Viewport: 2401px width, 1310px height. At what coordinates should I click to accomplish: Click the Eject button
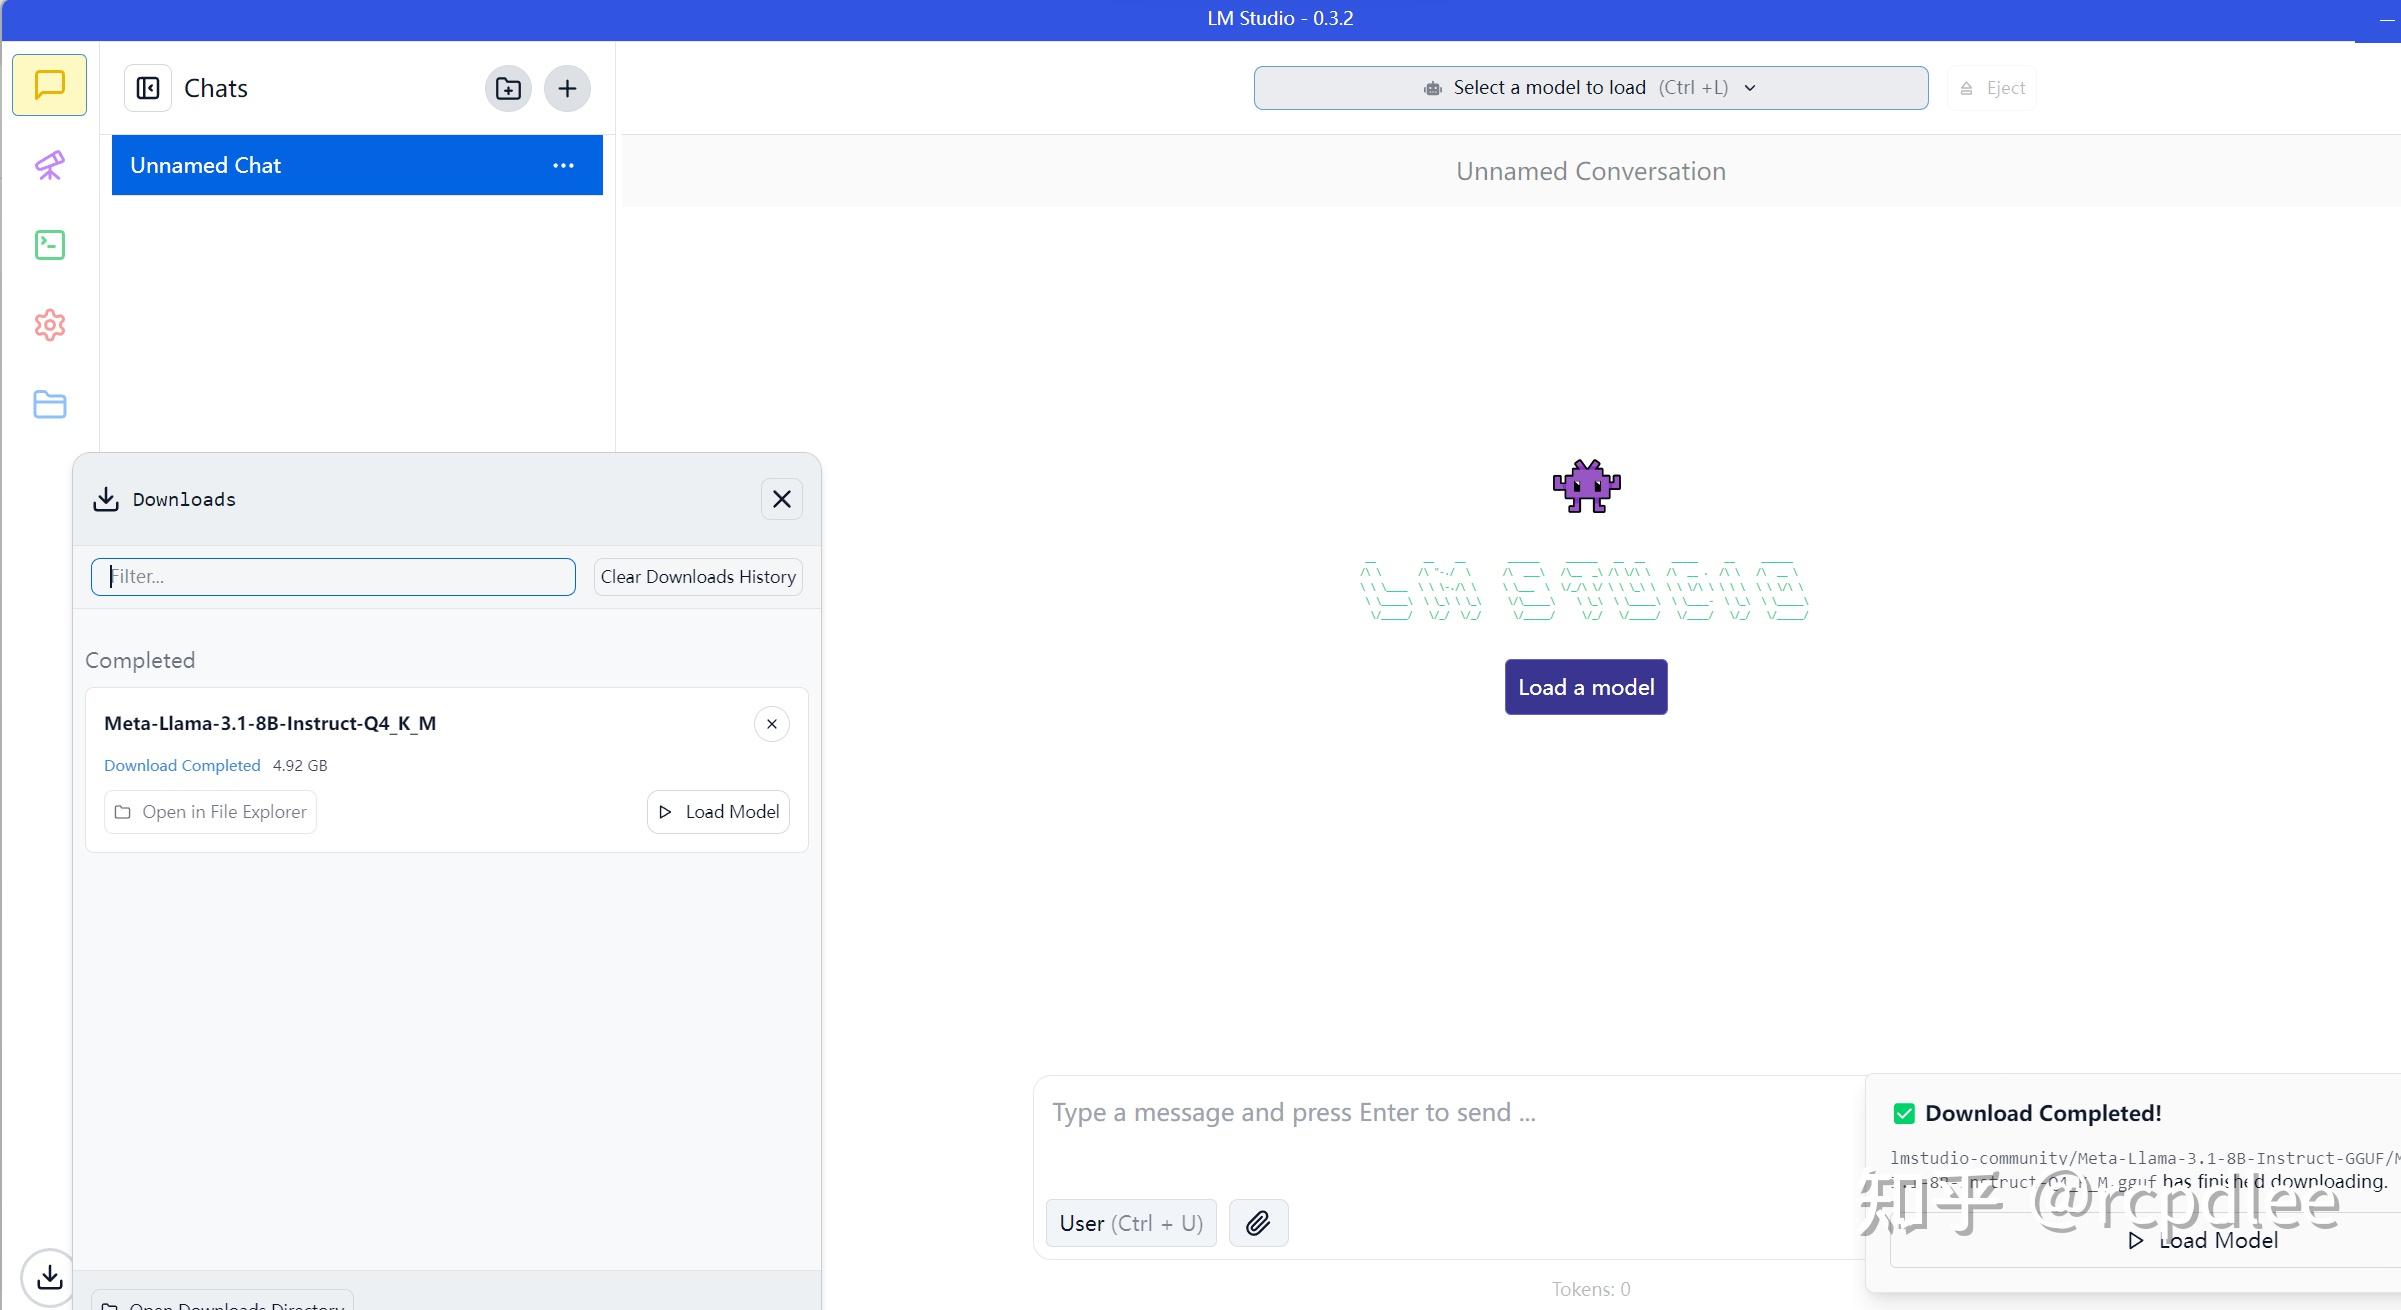1992,88
